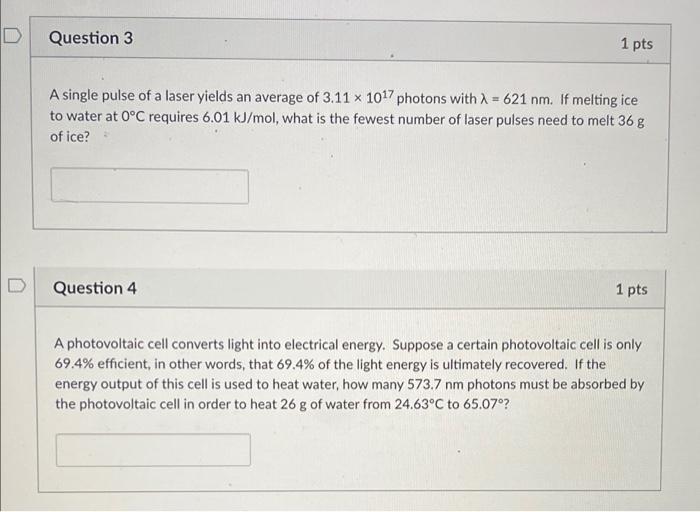Flag Question 4 with bookmark icon
The height and width of the screenshot is (512, 700).
point(17,286)
